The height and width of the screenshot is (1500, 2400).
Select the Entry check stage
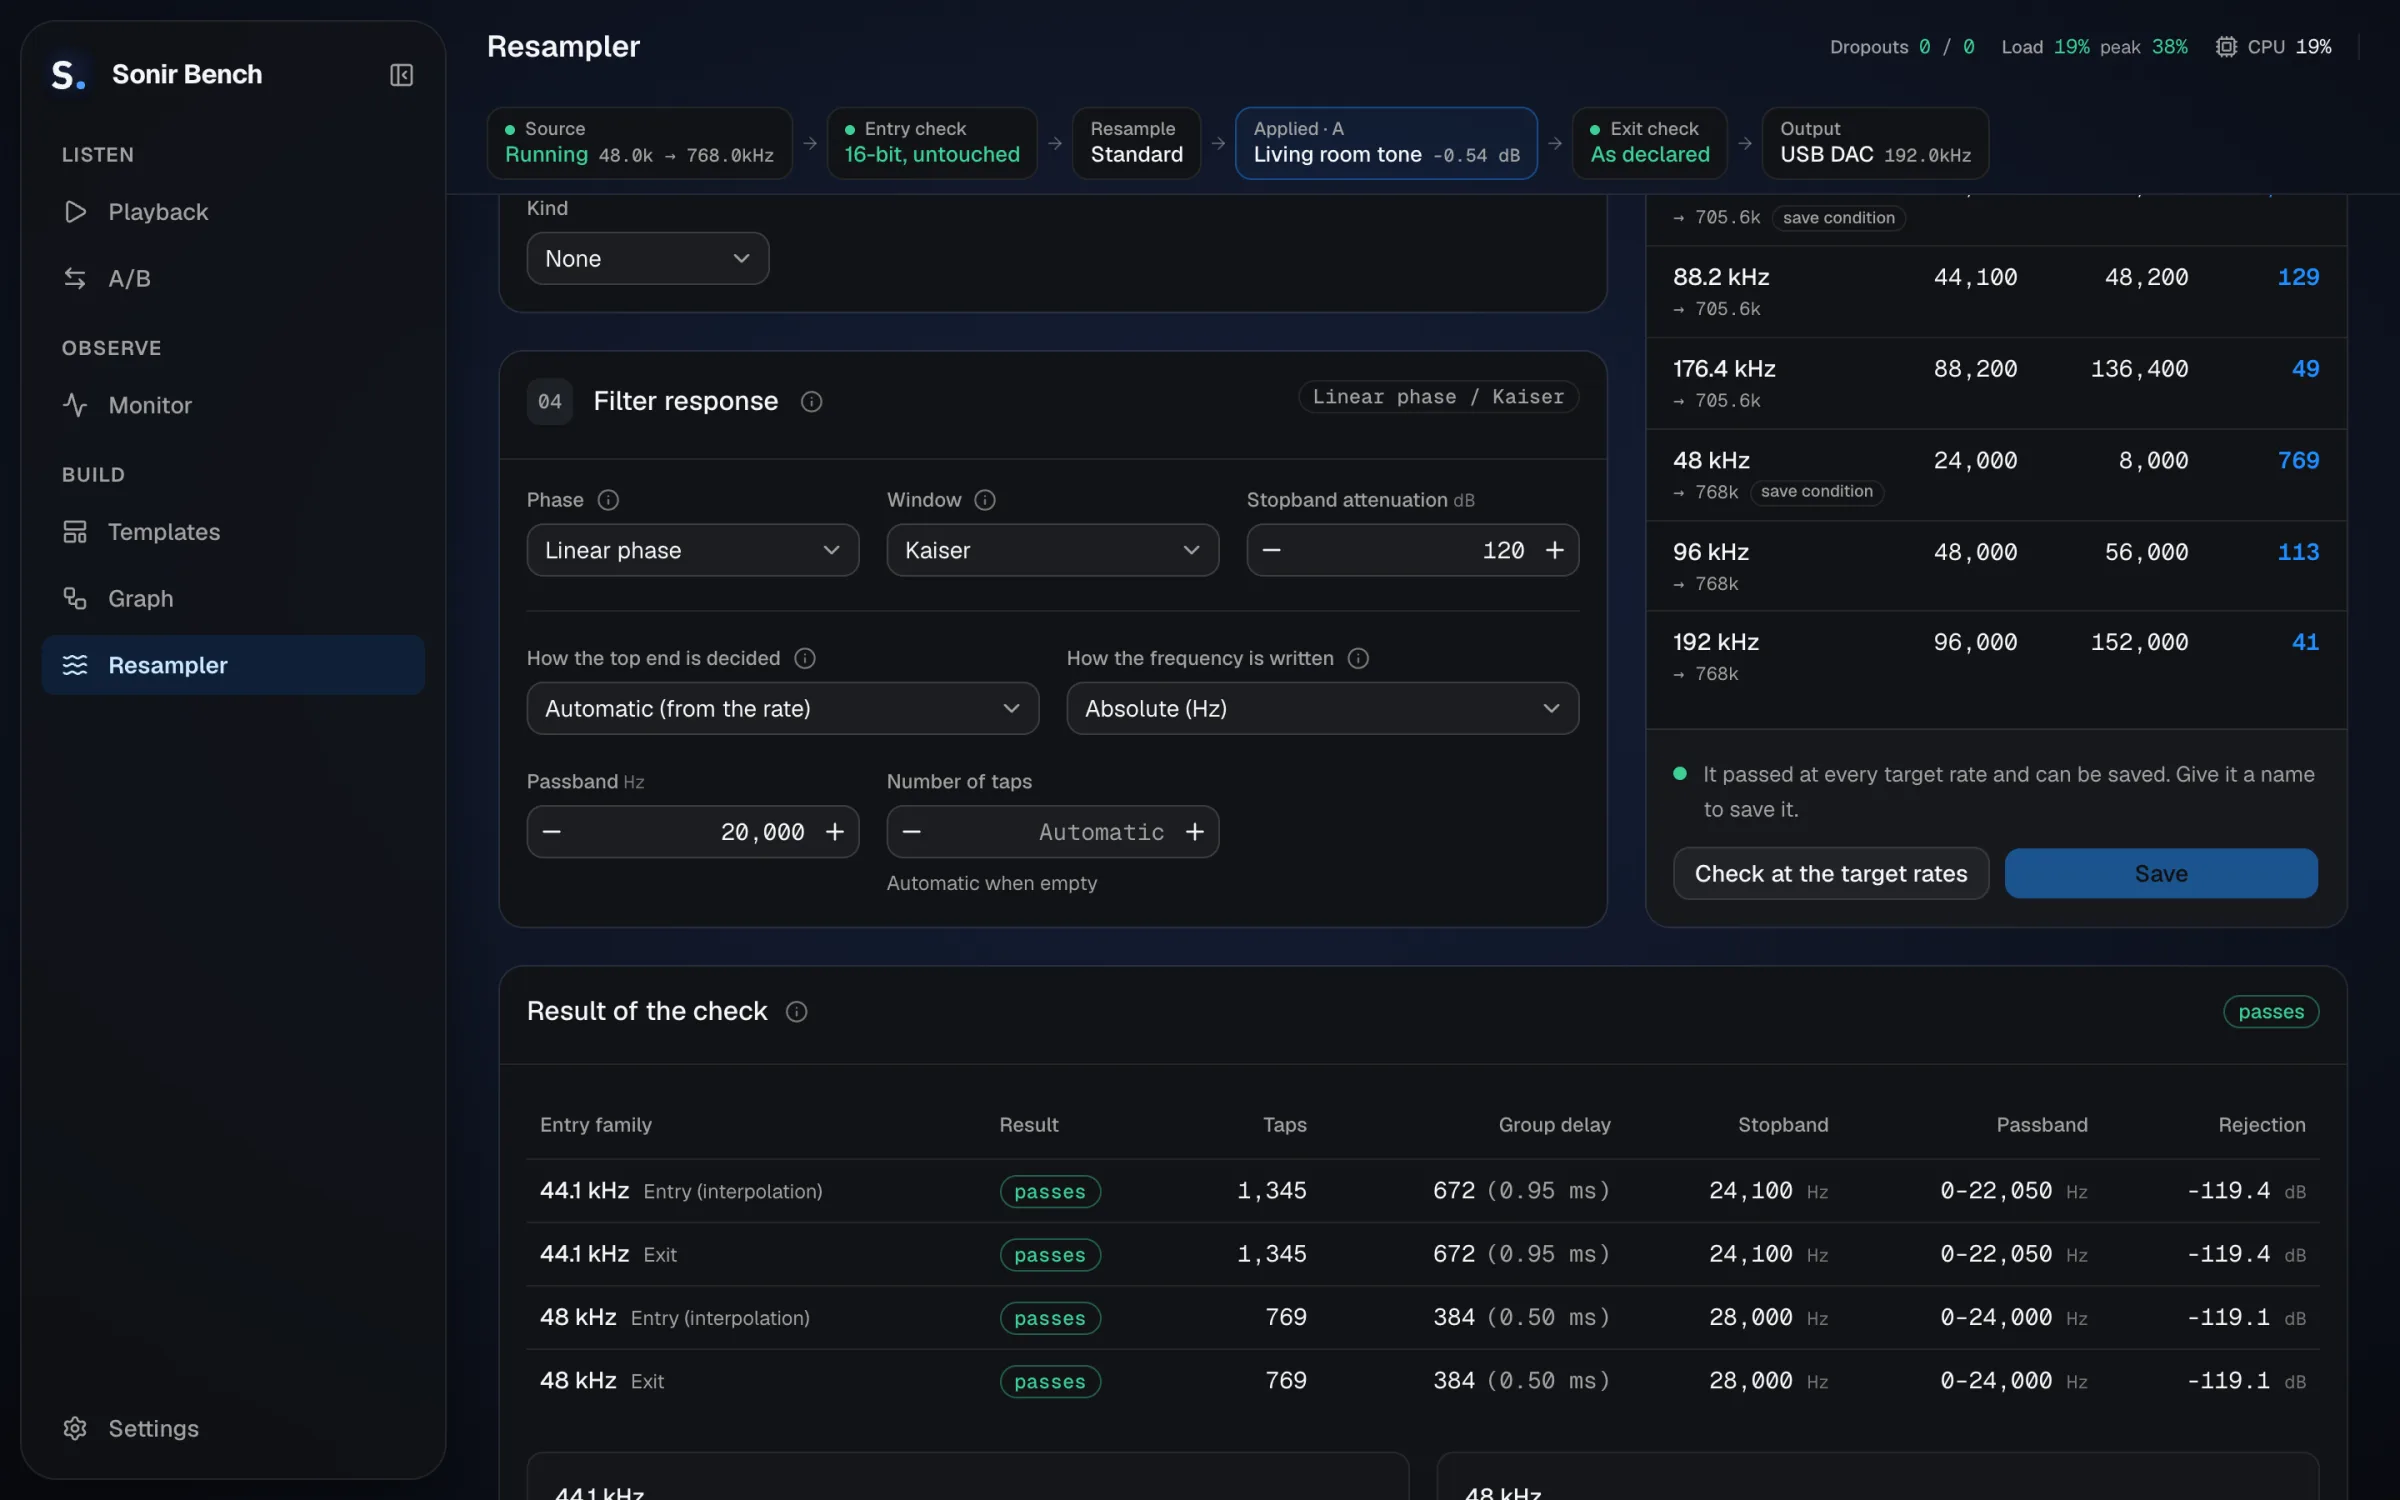click(x=931, y=143)
